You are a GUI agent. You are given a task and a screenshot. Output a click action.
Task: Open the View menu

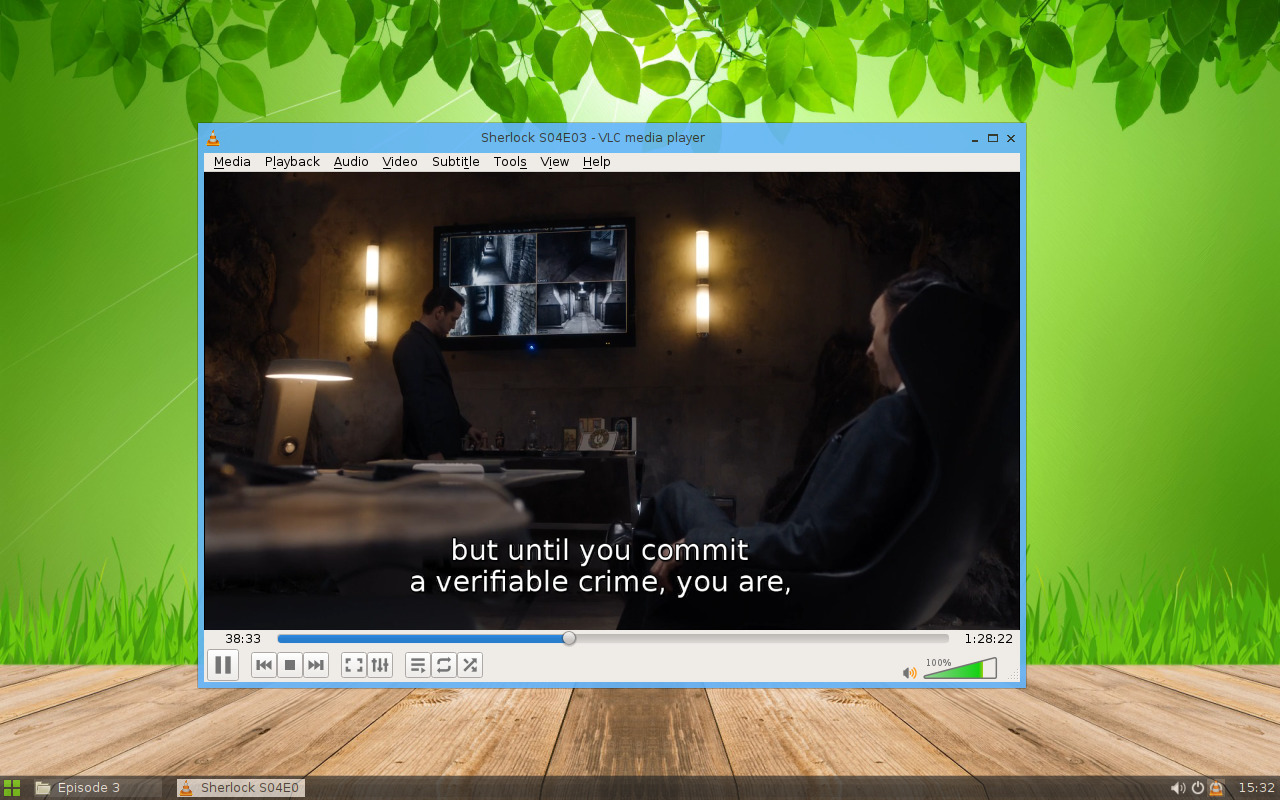pyautogui.click(x=554, y=161)
